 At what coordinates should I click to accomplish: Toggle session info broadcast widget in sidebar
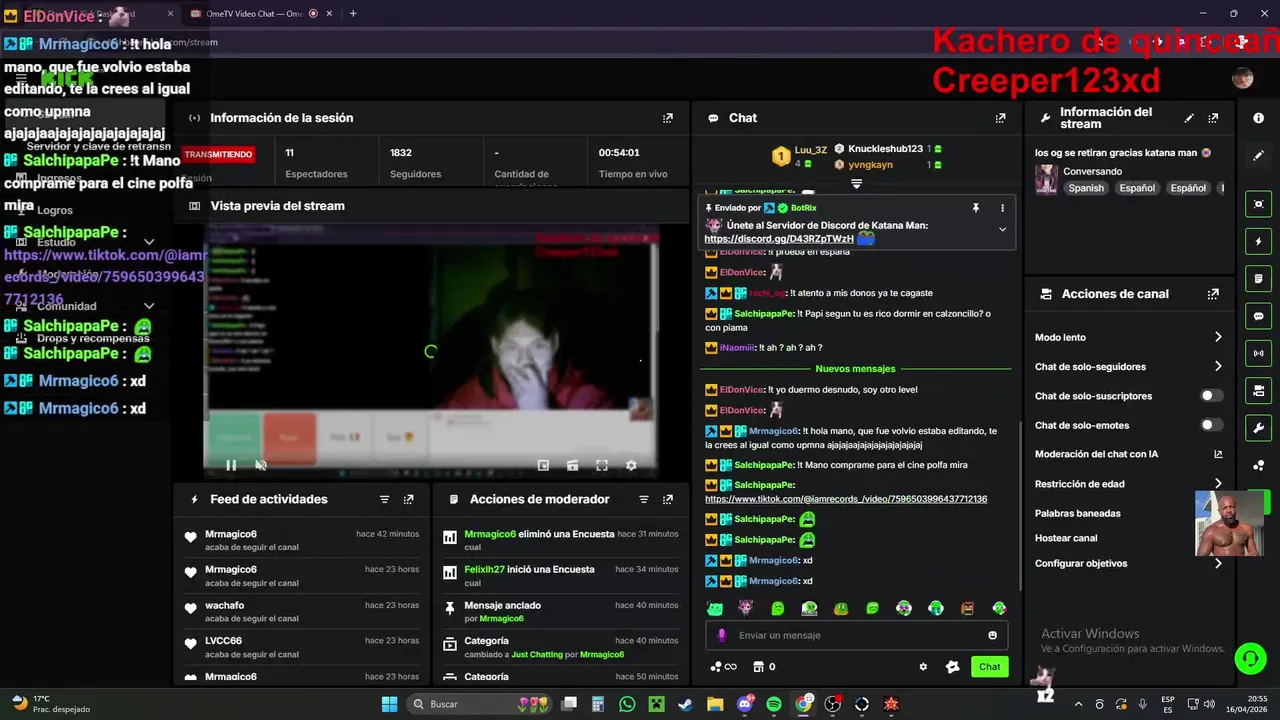pyautogui.click(x=1258, y=352)
